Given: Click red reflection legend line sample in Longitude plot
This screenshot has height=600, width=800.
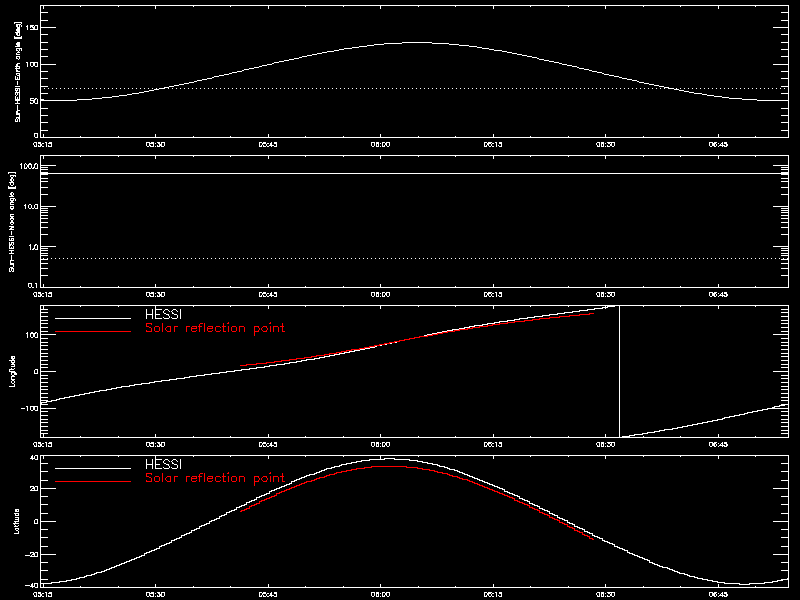Looking at the screenshot, I should click(93, 332).
